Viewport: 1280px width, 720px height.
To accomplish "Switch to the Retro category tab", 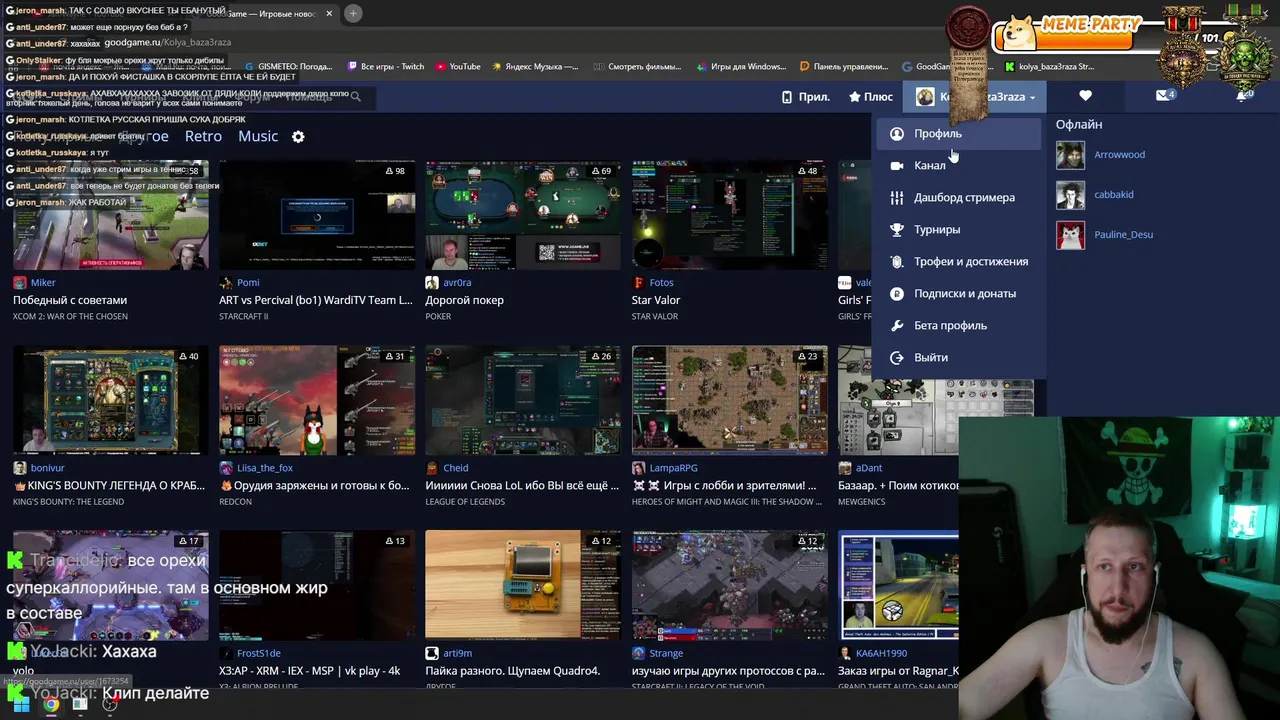I will coord(203,136).
